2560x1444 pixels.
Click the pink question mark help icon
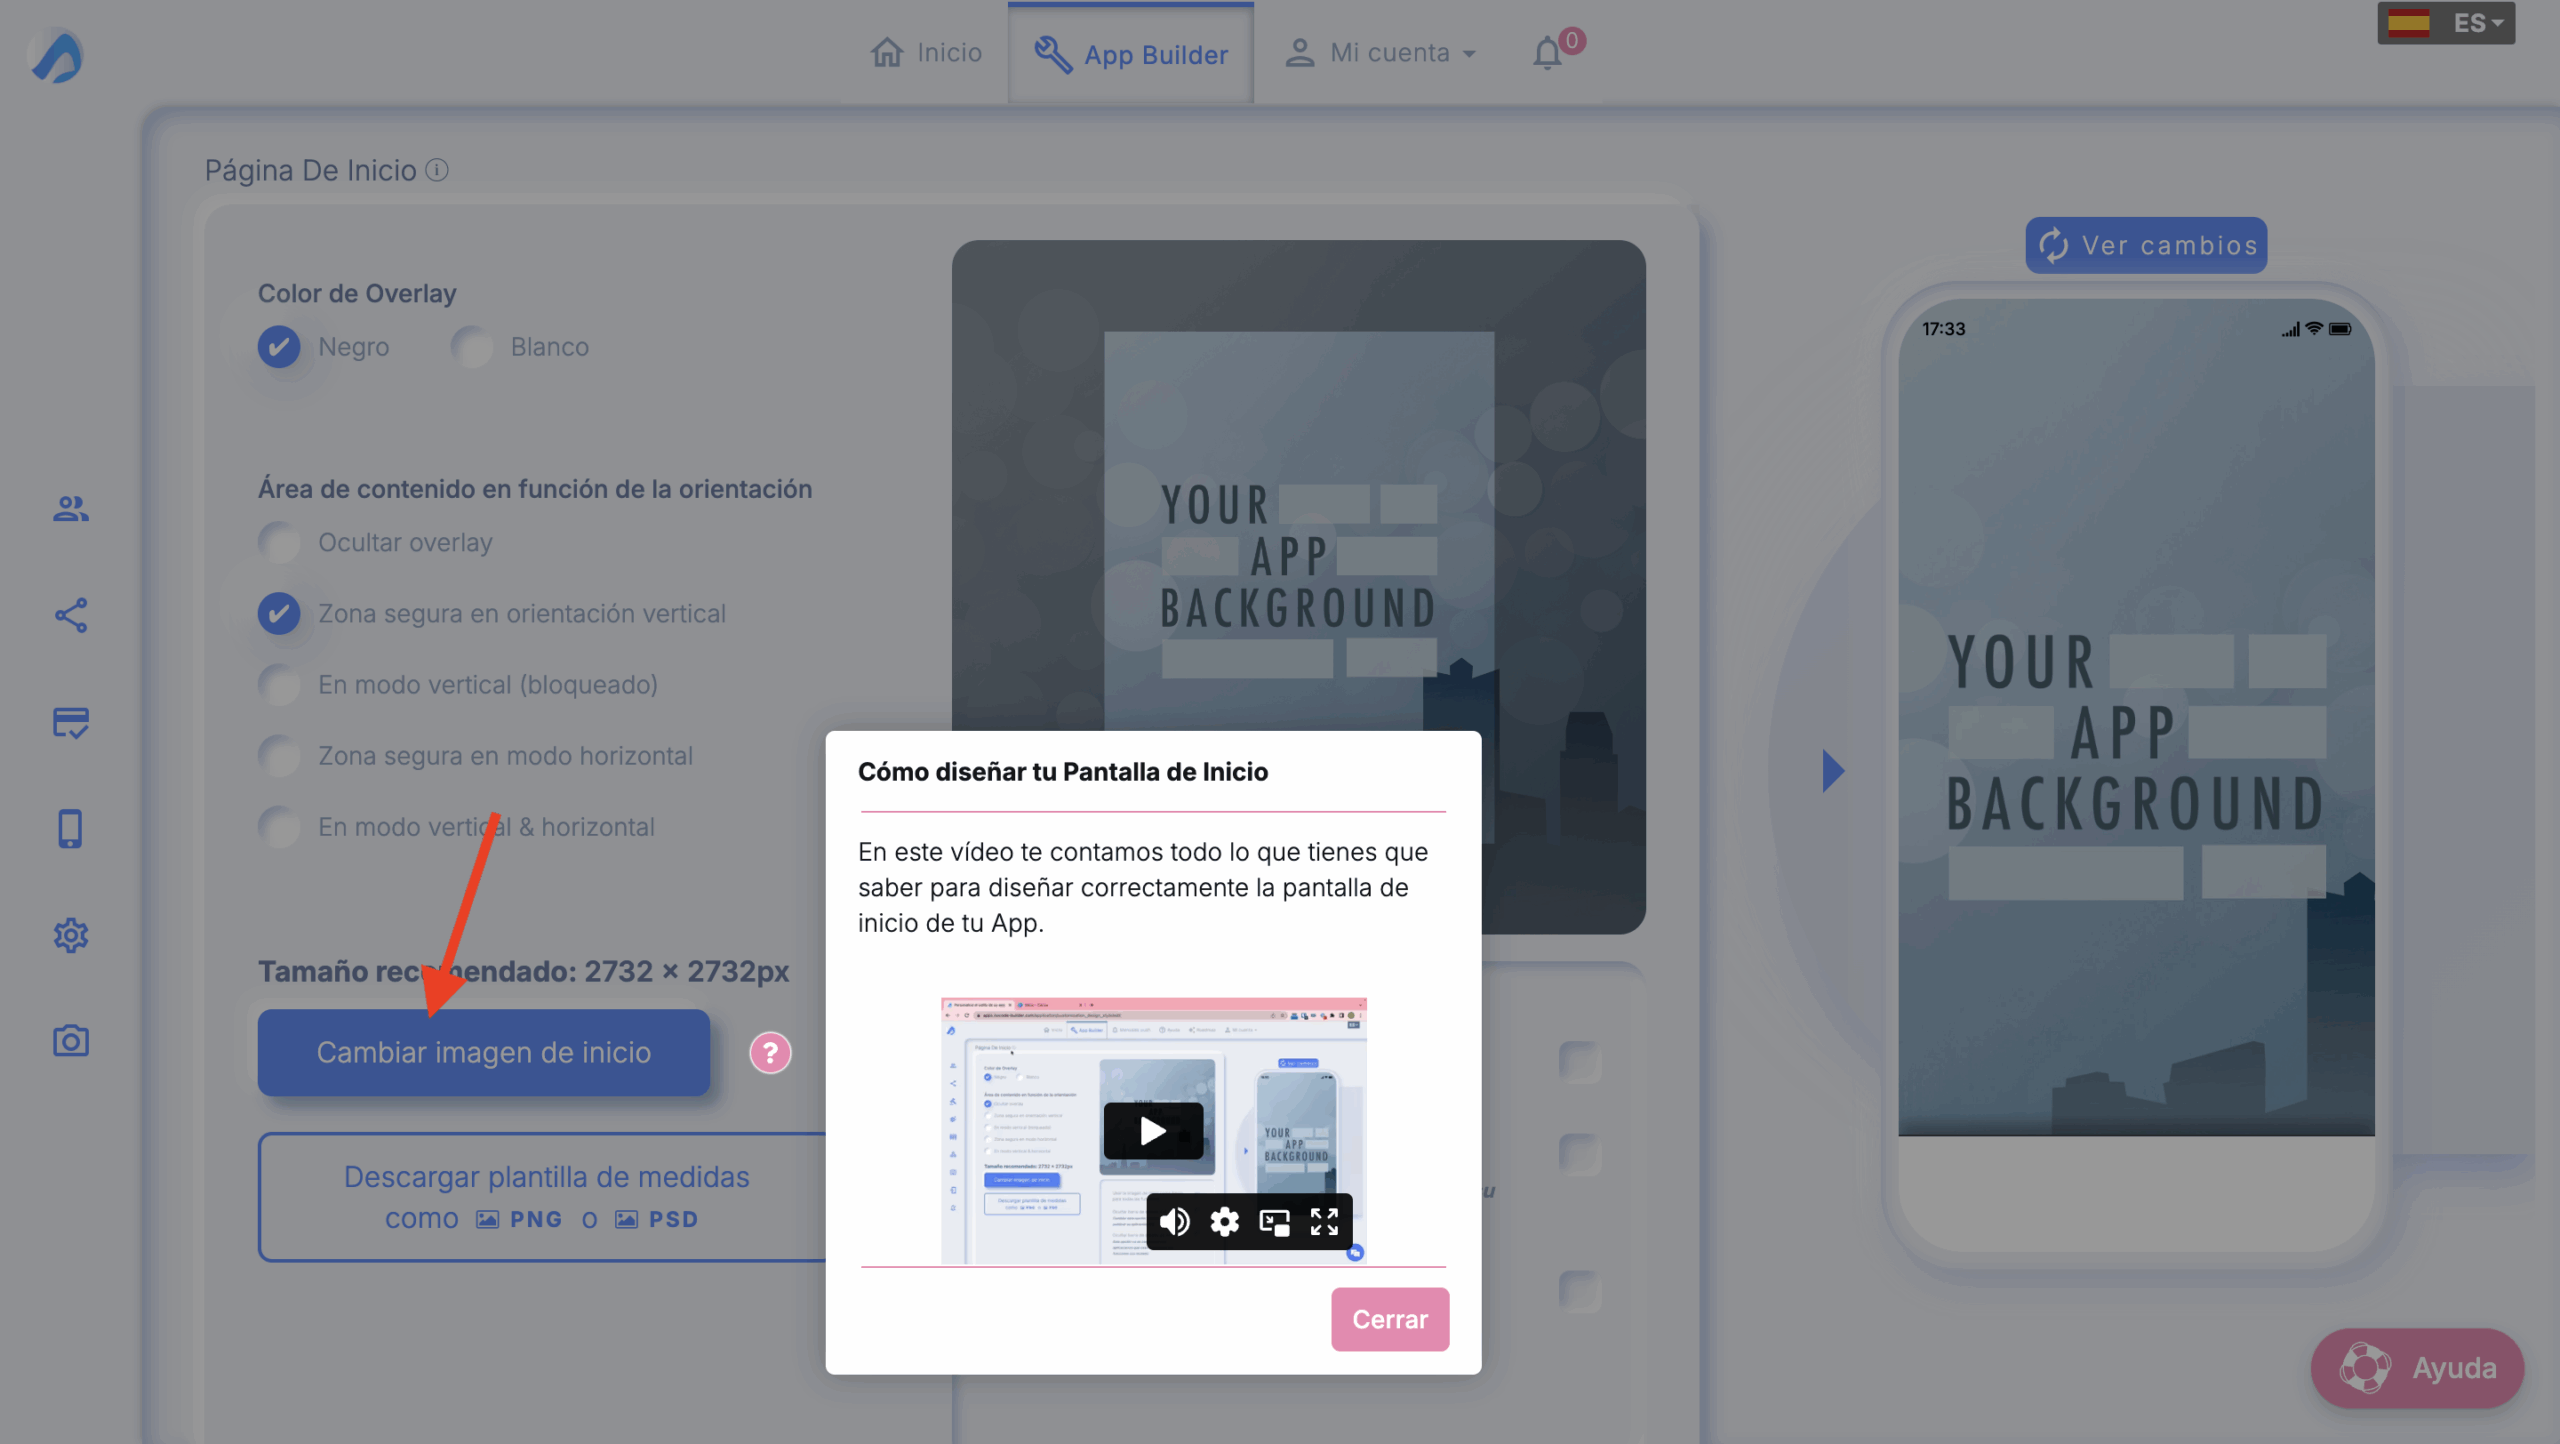(x=770, y=1053)
